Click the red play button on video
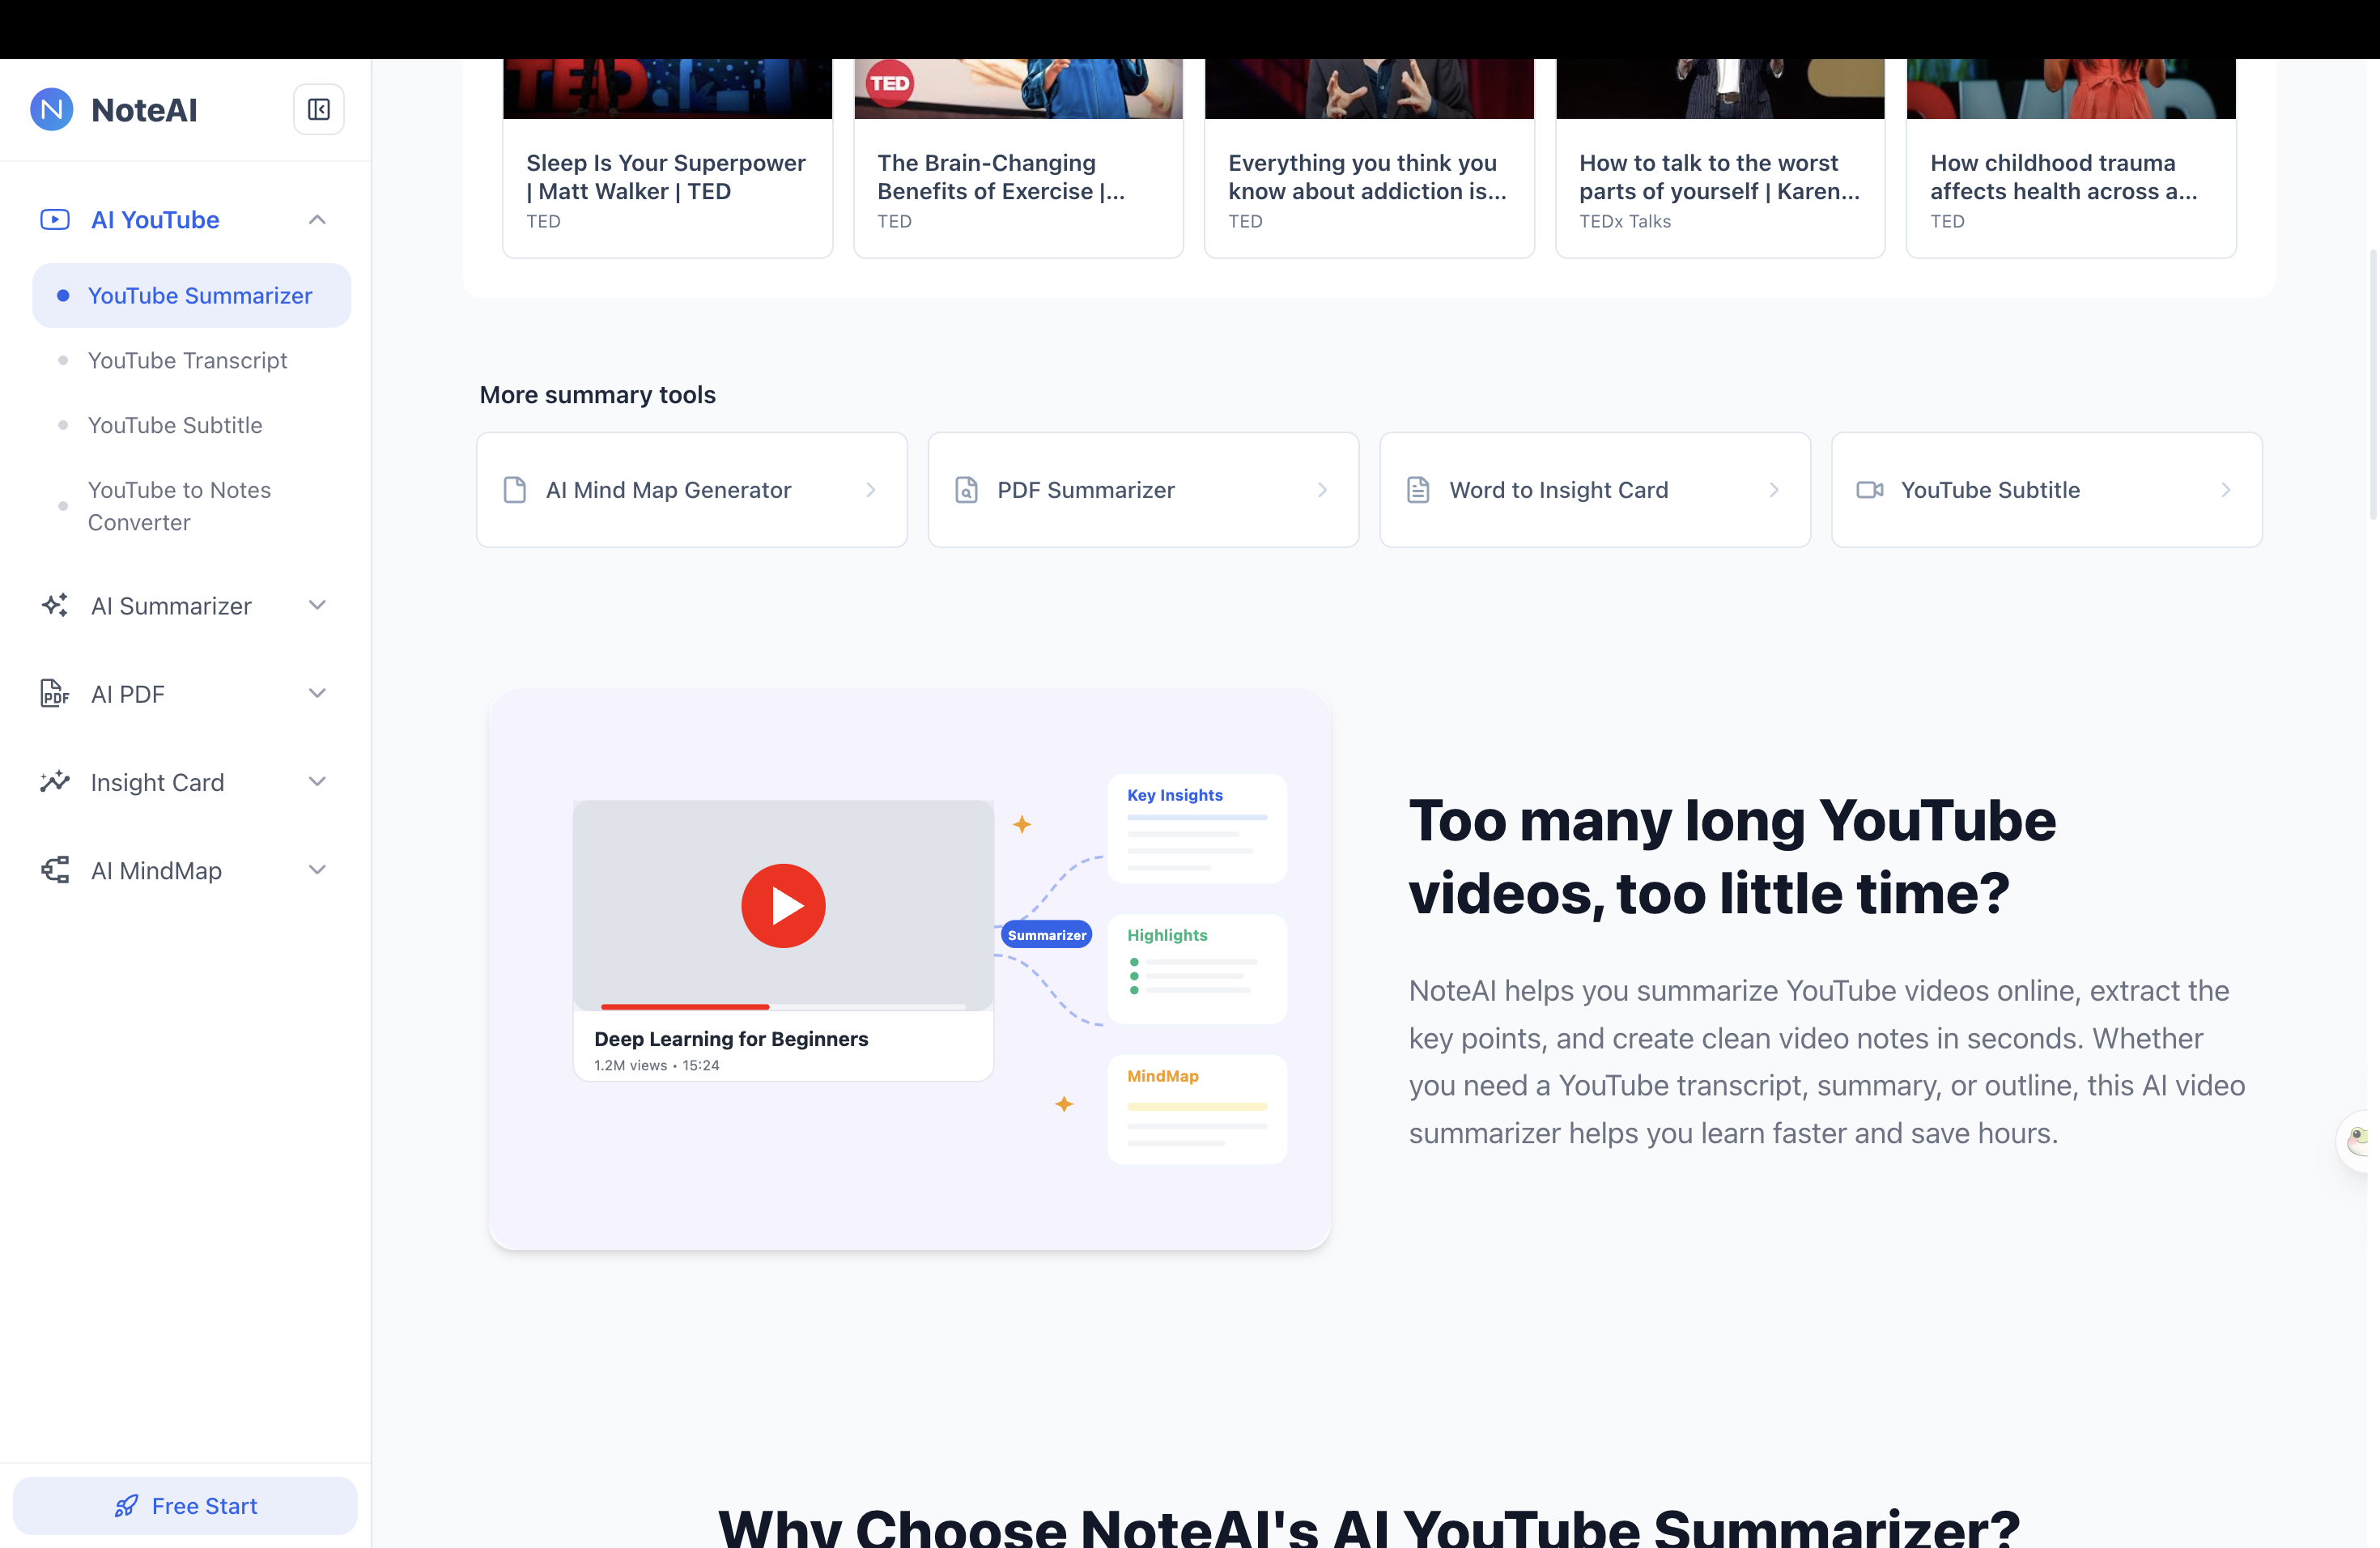The image size is (2380, 1548). [783, 905]
